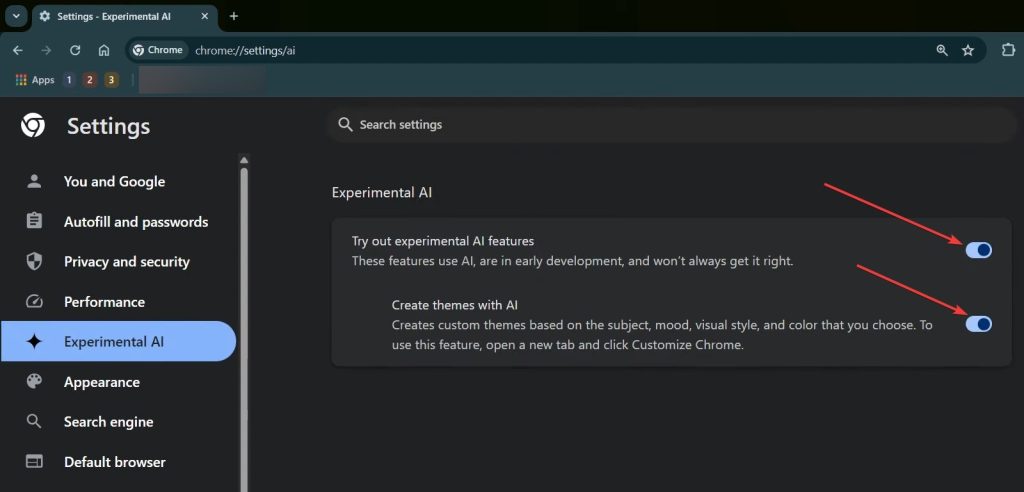Open Default browser section

(118, 461)
